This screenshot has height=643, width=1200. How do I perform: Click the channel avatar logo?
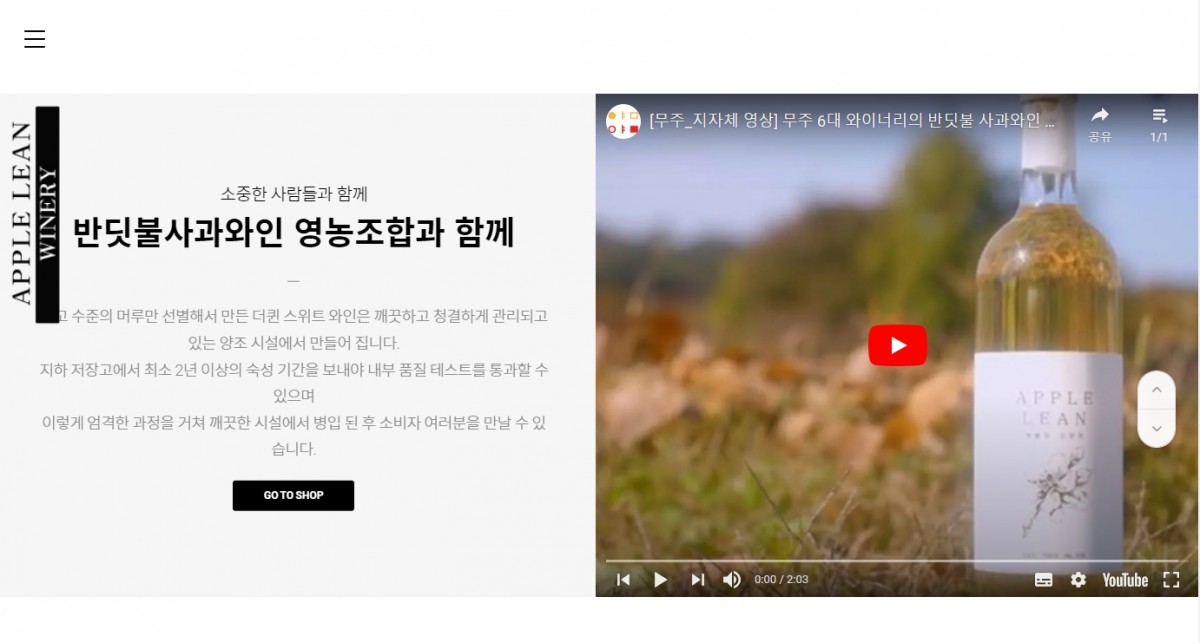(623, 121)
